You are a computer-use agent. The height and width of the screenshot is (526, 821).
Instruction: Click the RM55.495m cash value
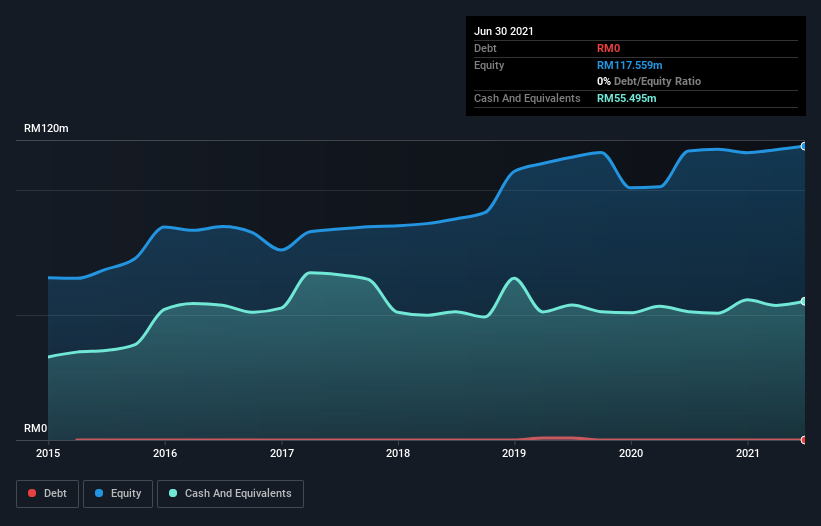pos(626,98)
